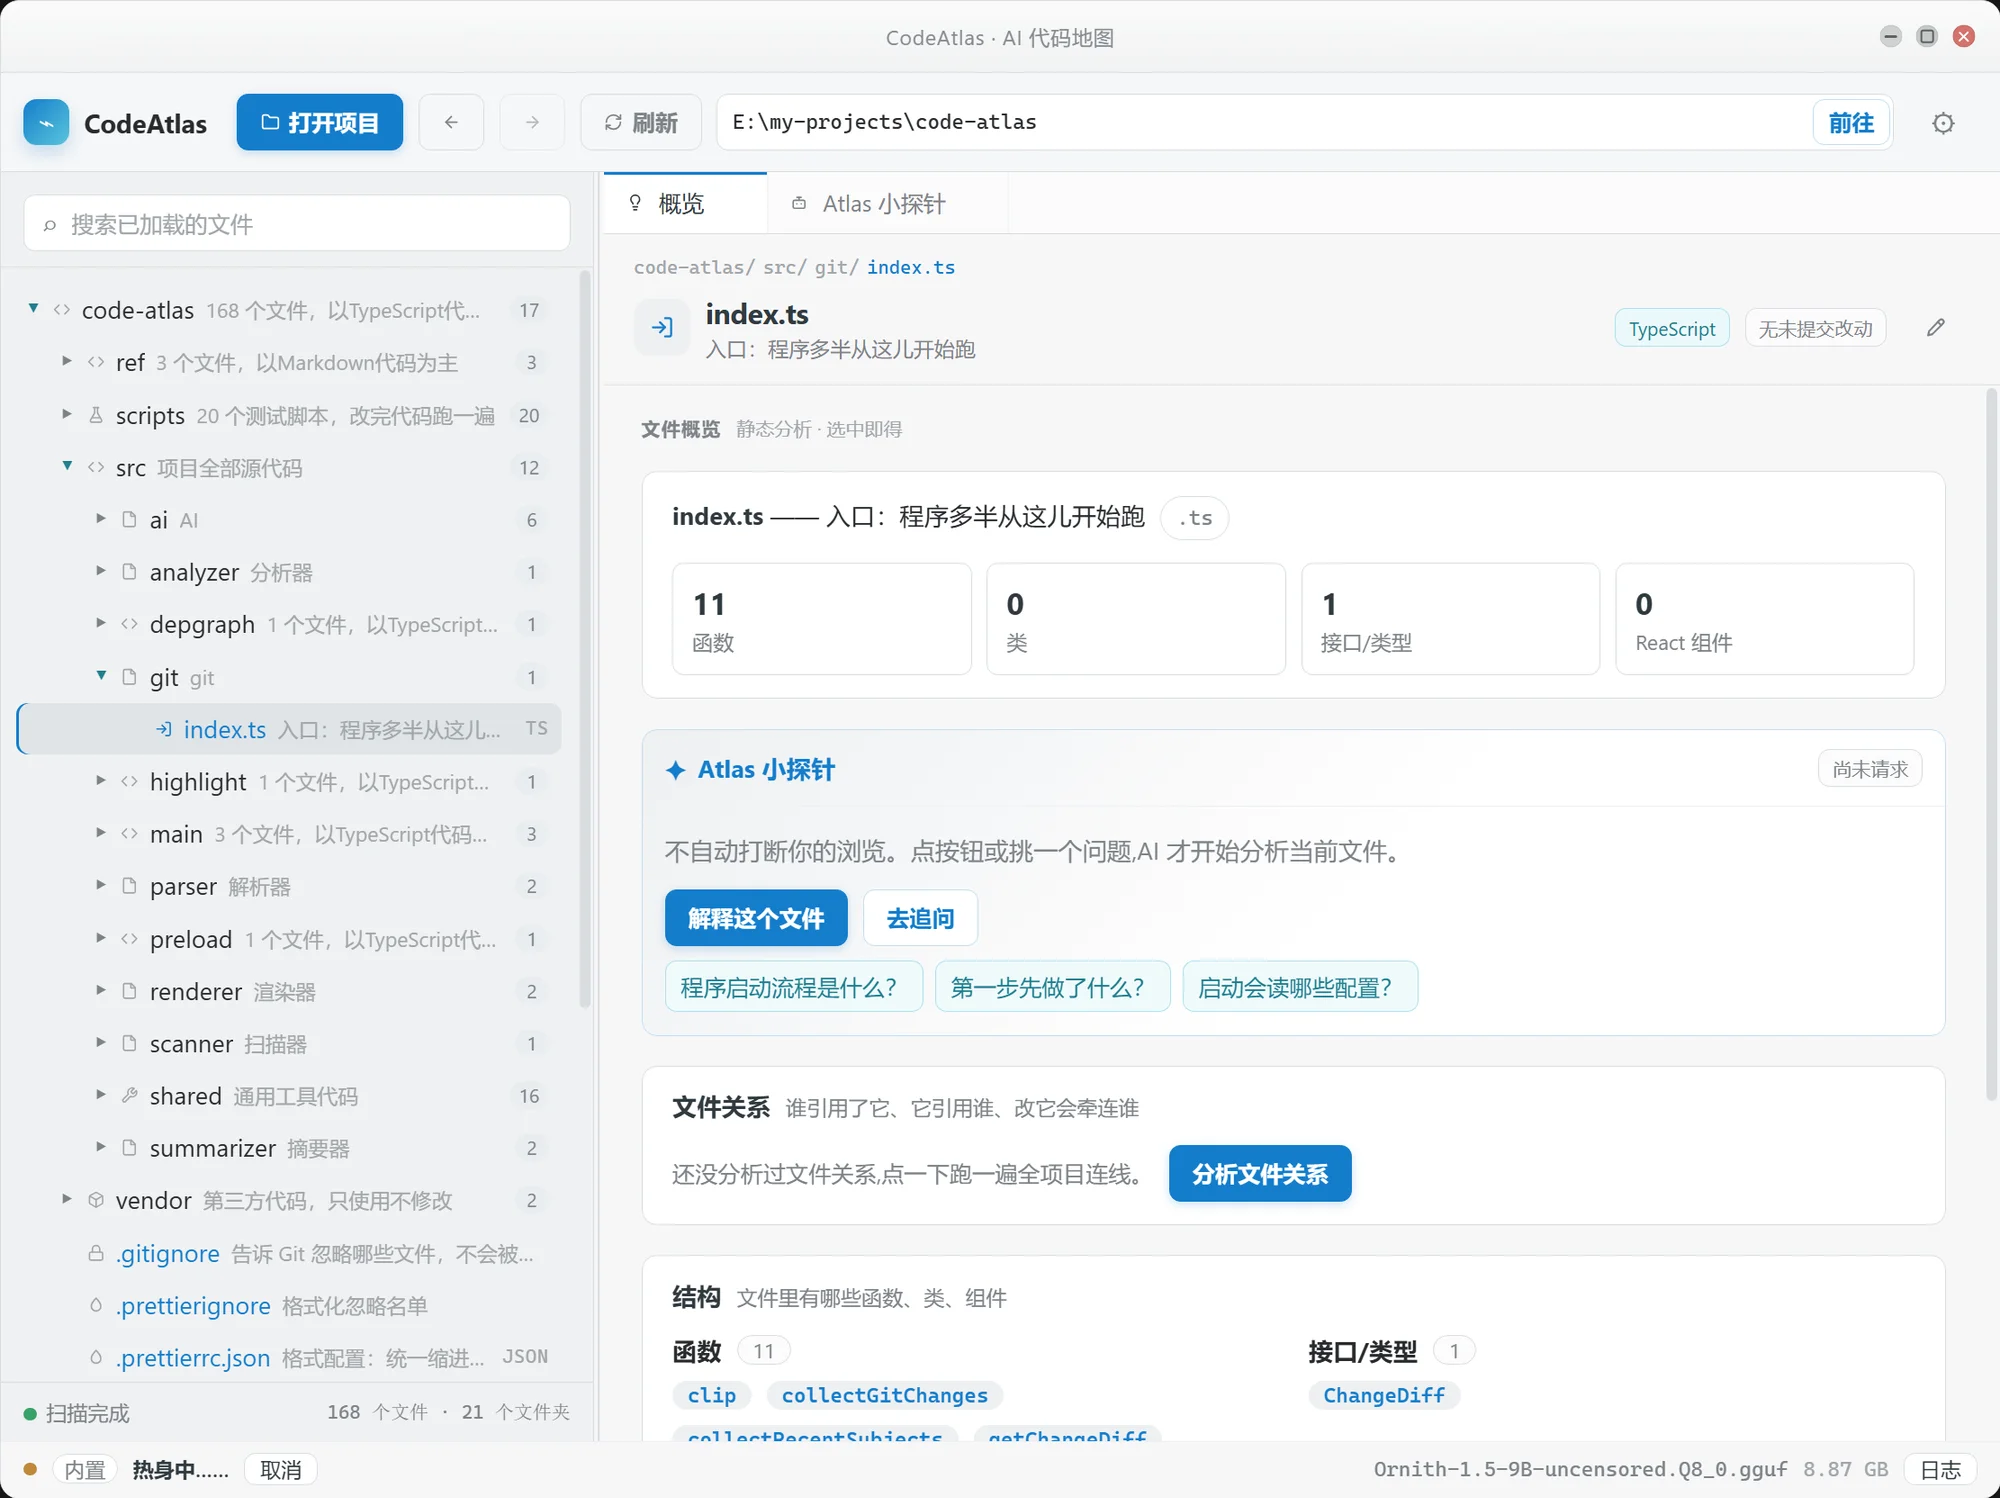Click the 尚未请求 status badge
The image size is (2000, 1498).
1870,769
